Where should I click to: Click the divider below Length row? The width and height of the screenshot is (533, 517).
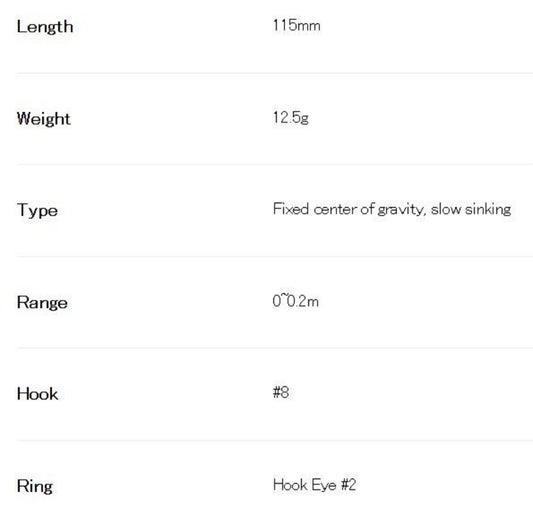(x=275, y=73)
